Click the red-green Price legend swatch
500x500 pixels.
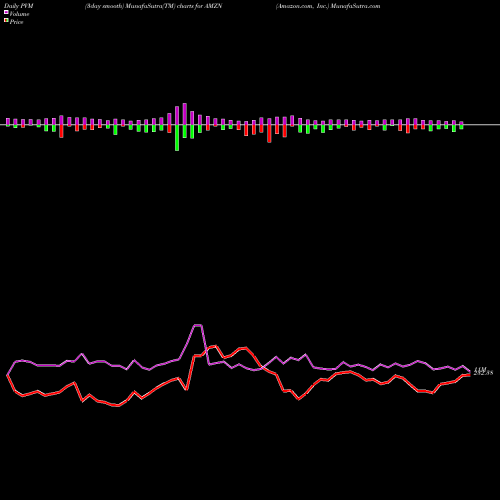pos(6,21)
